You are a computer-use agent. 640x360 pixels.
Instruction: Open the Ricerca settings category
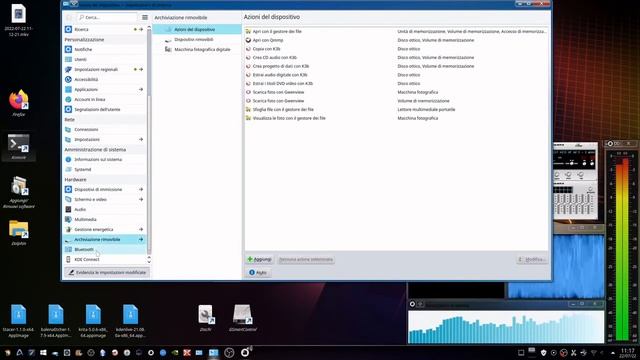[104, 29]
